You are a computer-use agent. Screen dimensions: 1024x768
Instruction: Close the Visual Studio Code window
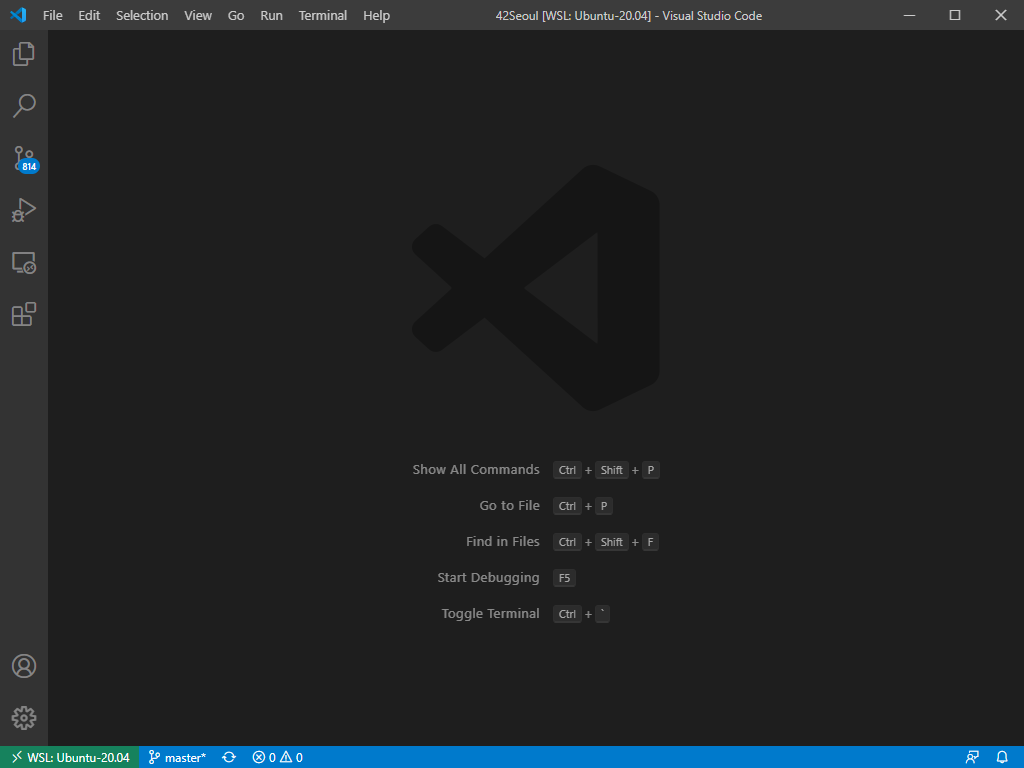[1000, 15]
